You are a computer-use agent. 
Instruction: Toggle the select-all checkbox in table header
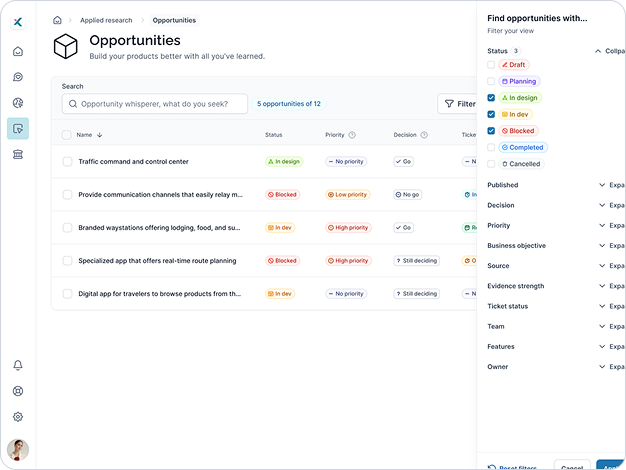[67, 135]
